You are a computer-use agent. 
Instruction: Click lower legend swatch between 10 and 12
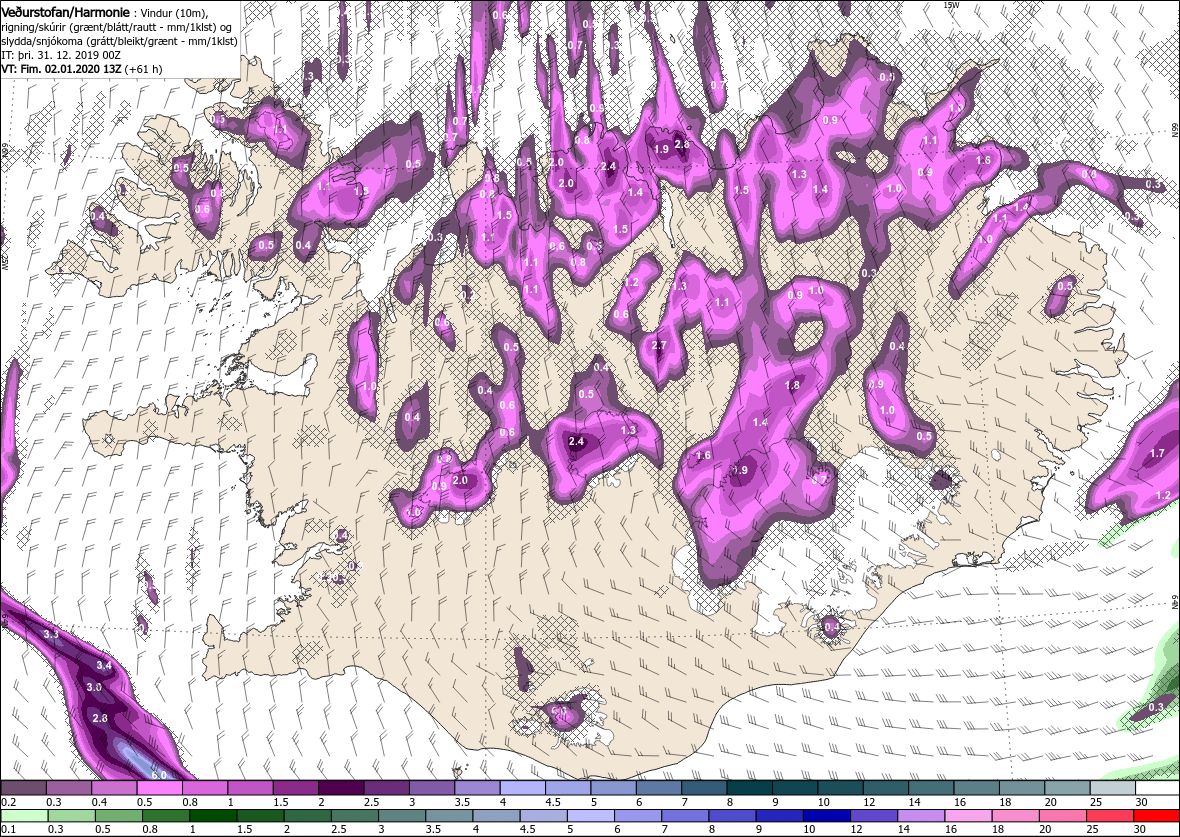coord(826,816)
